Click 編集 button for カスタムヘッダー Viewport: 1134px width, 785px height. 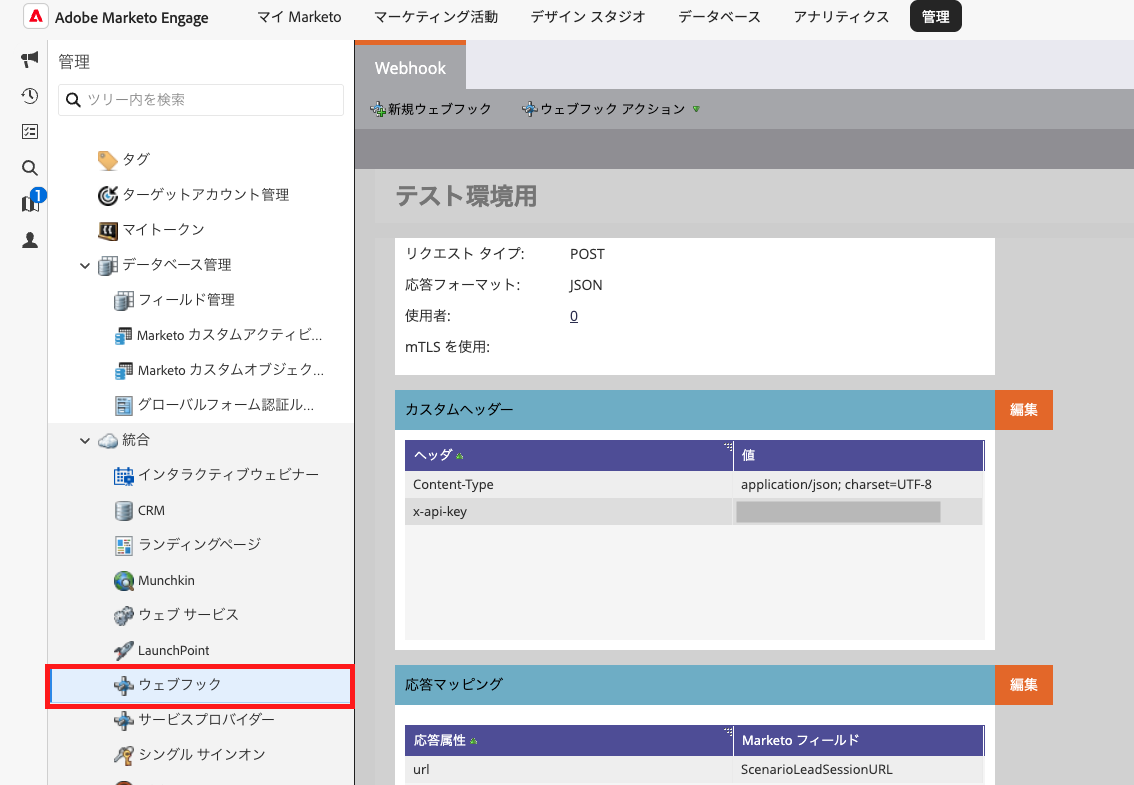click(1023, 410)
